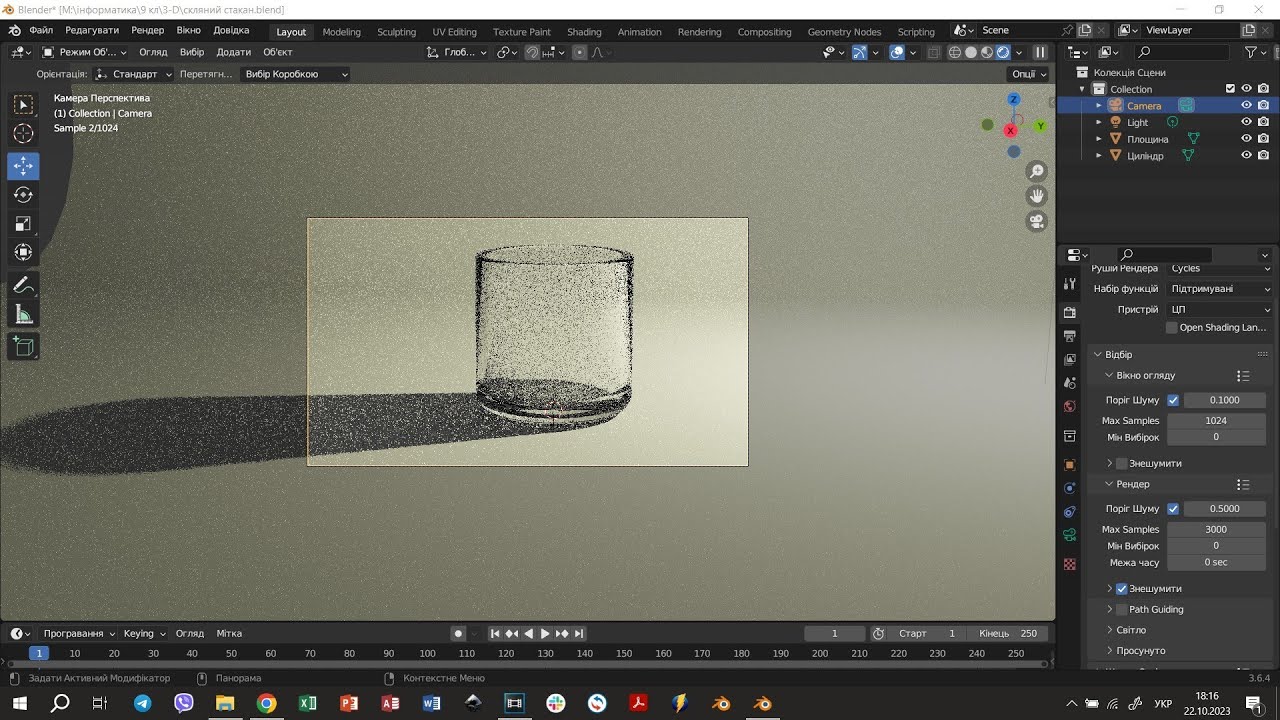This screenshot has height=720, width=1280.
Task: Click the viewport Max Samples 1024 field
Action: coord(1216,421)
